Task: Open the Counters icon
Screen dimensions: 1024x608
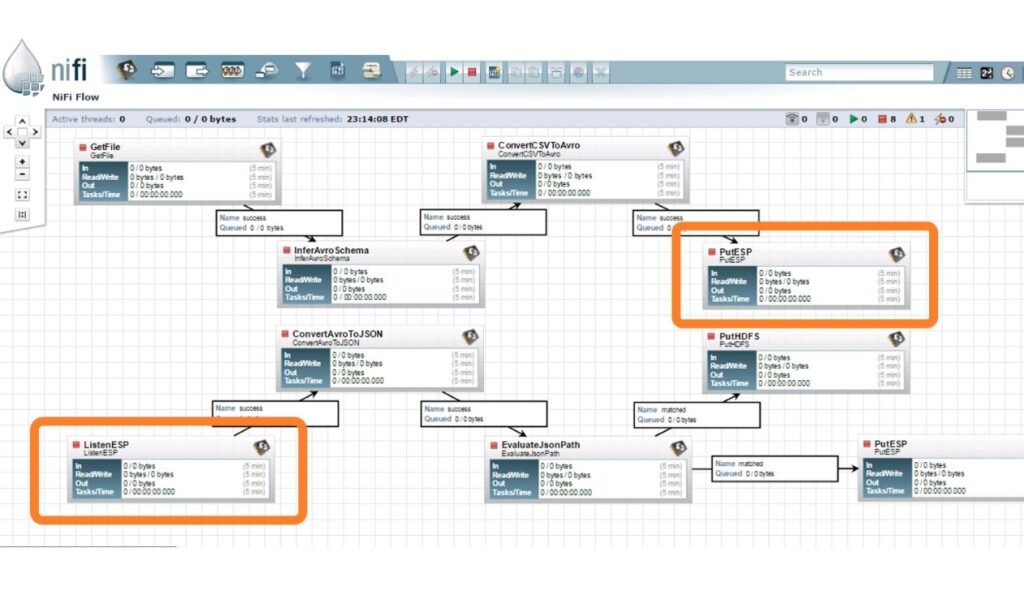Action: click(x=986, y=73)
